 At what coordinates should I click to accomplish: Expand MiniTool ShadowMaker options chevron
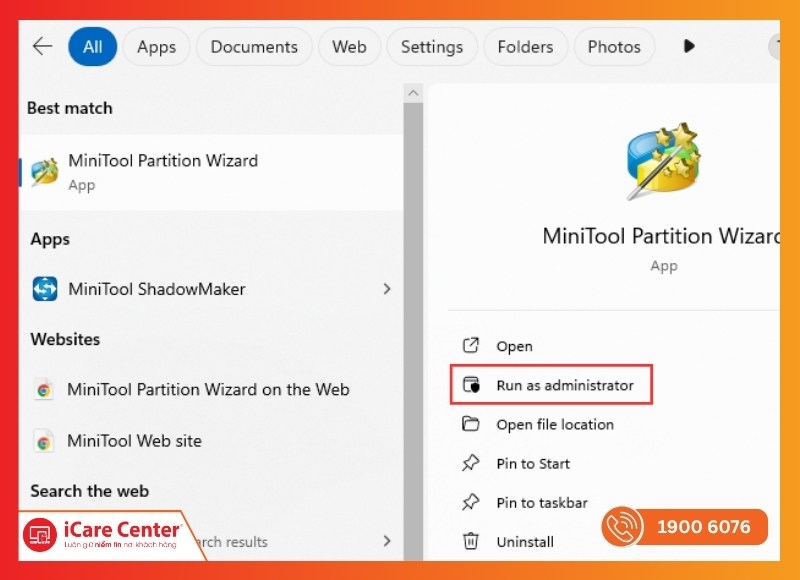387,289
